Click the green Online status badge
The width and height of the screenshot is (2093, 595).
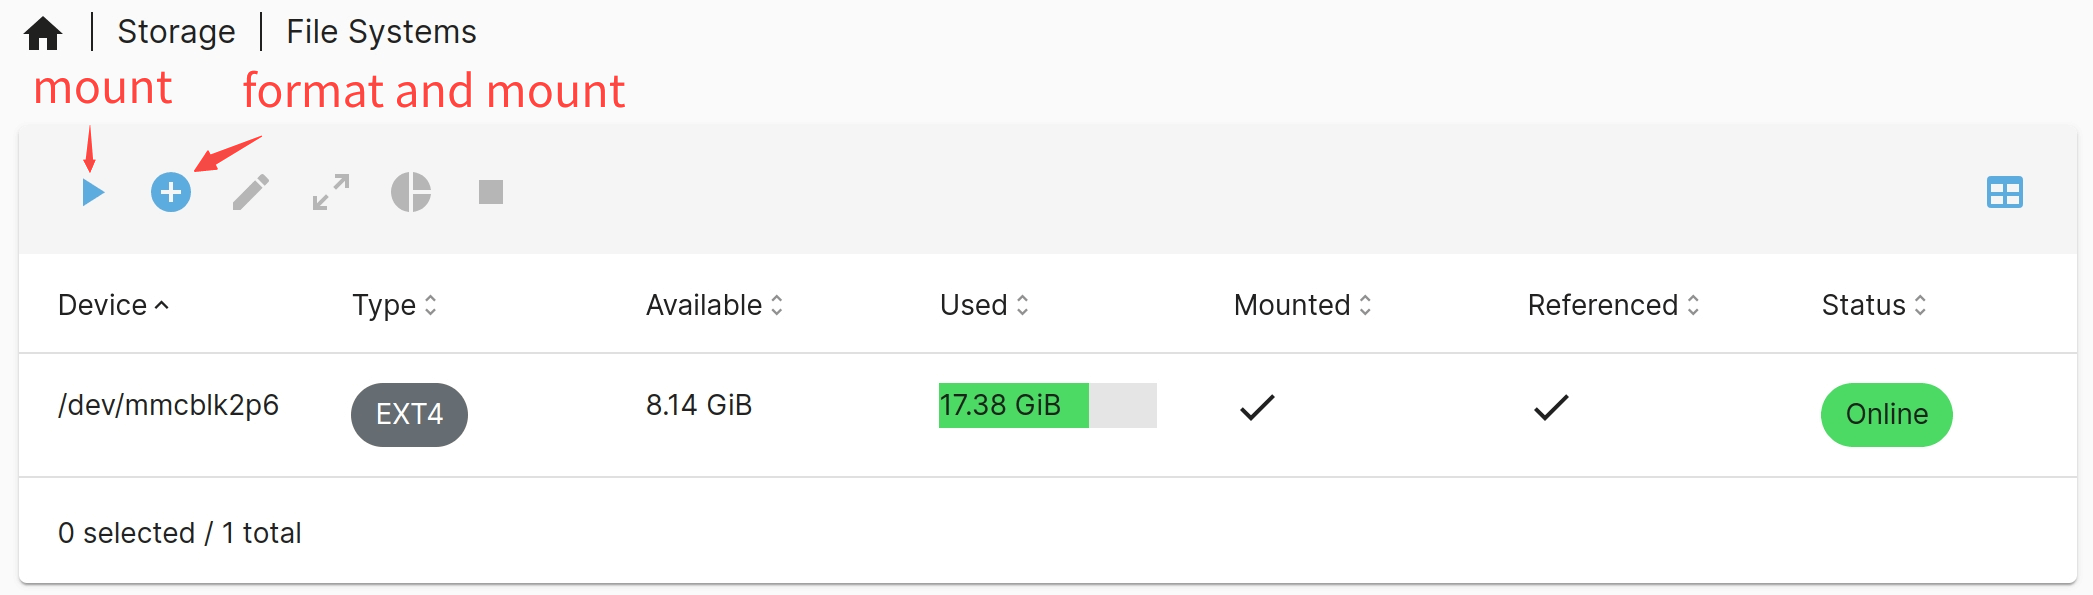click(1886, 414)
